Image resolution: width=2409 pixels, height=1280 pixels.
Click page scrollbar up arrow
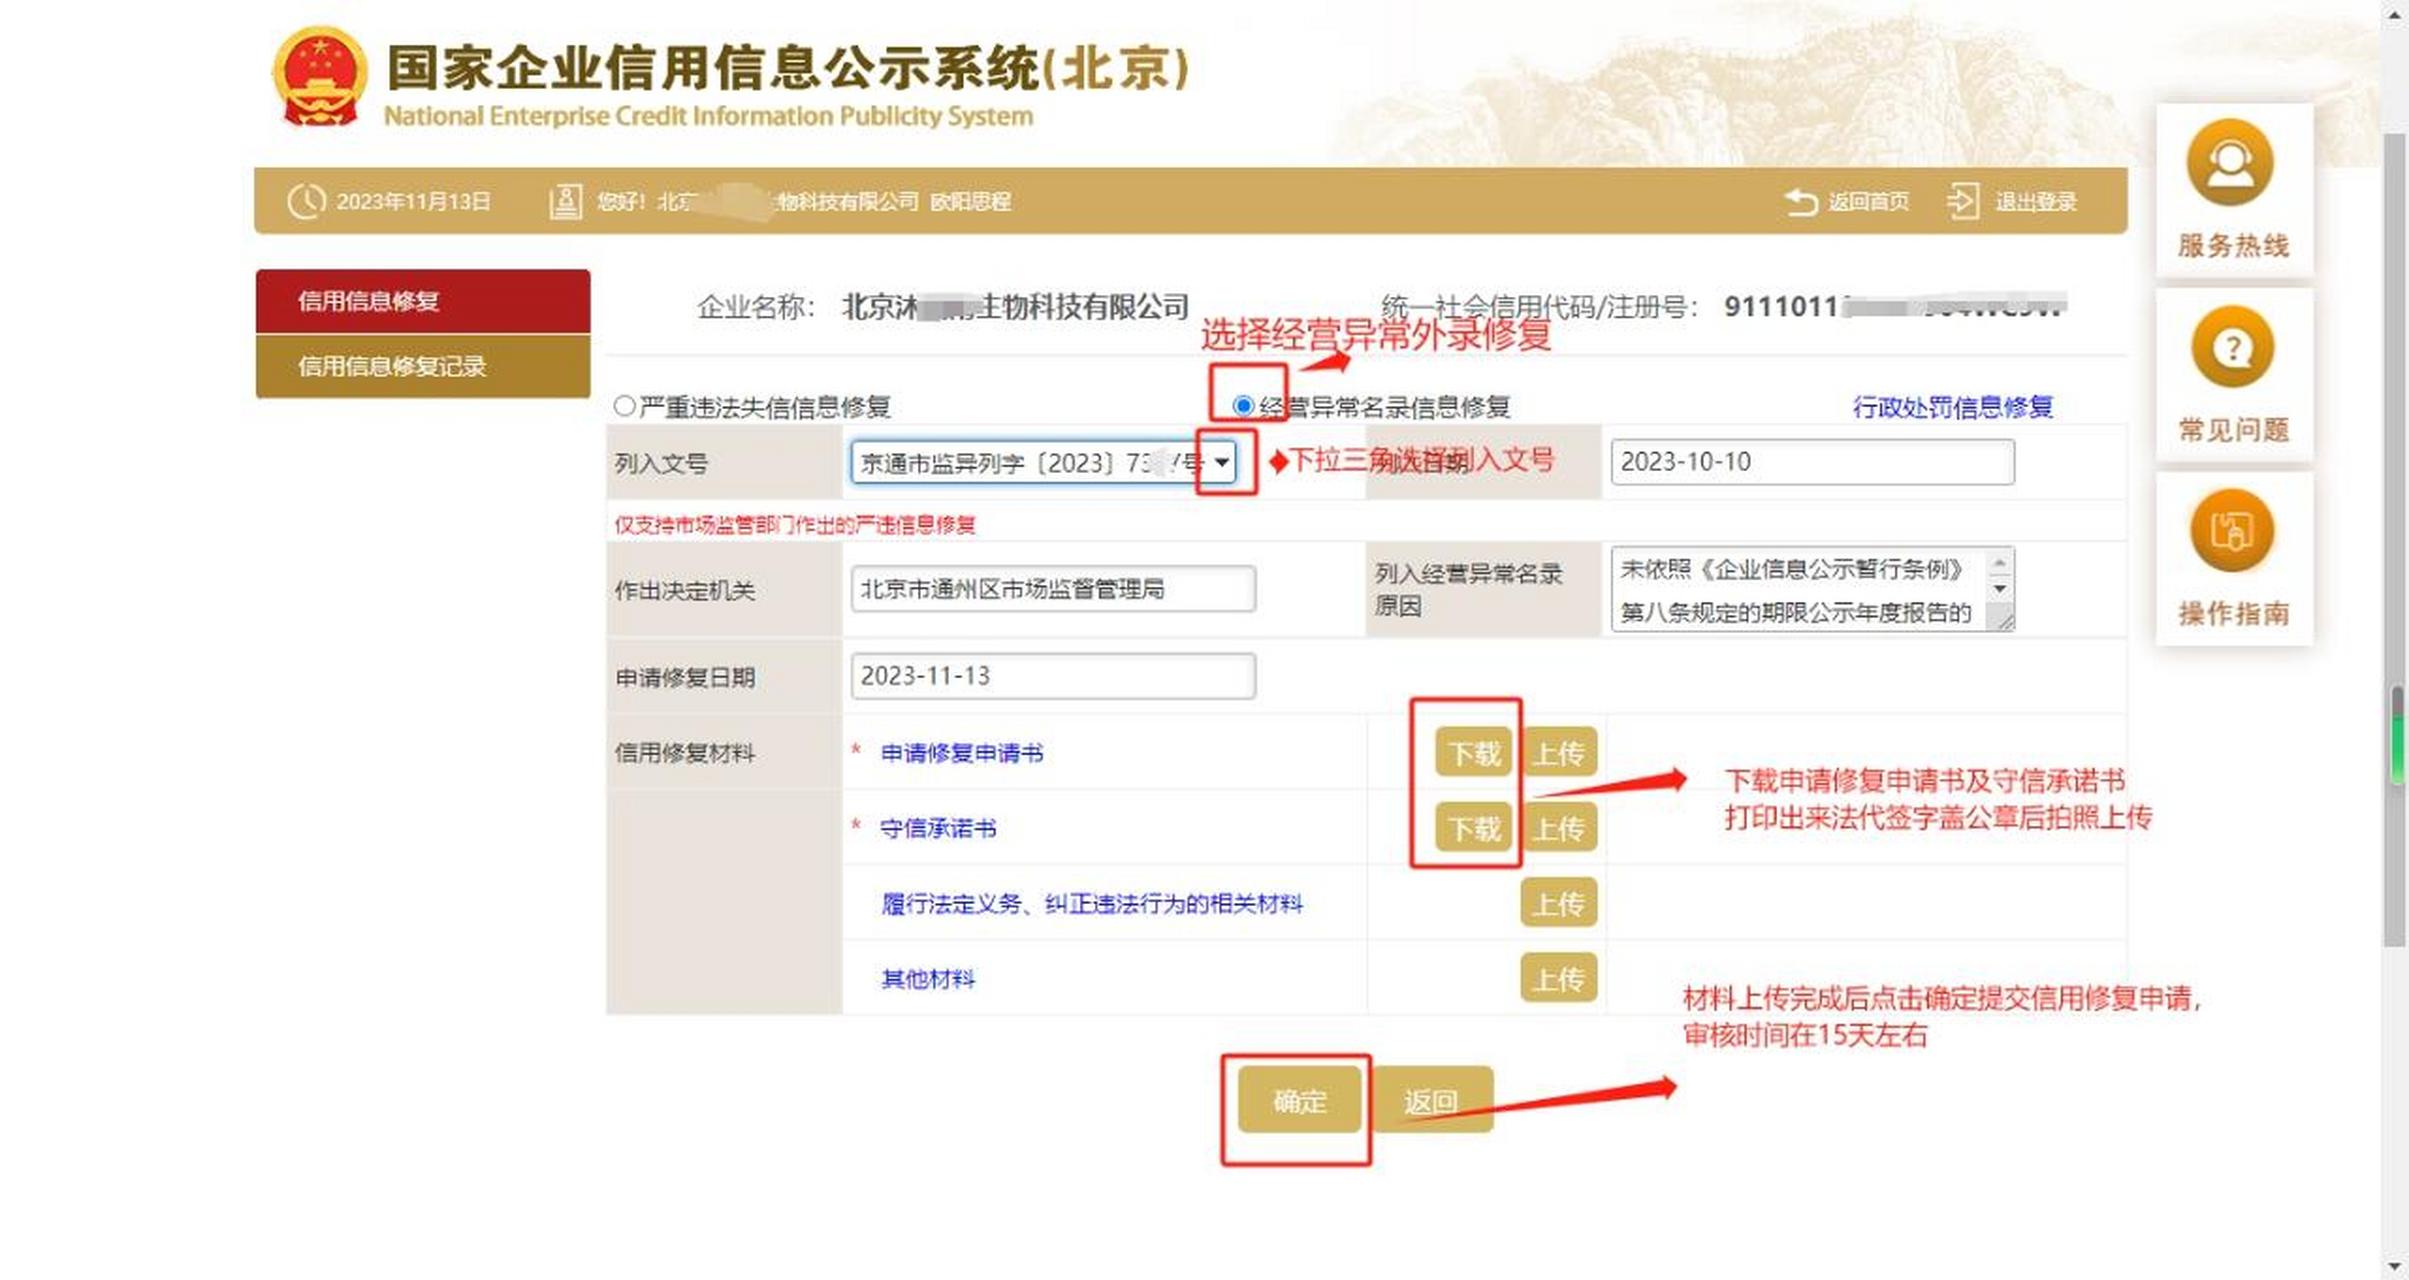click(x=2395, y=13)
